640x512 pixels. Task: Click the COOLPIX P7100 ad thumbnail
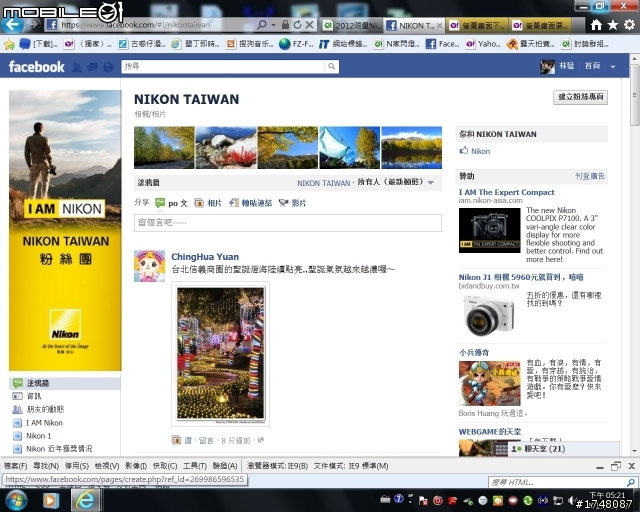489,230
